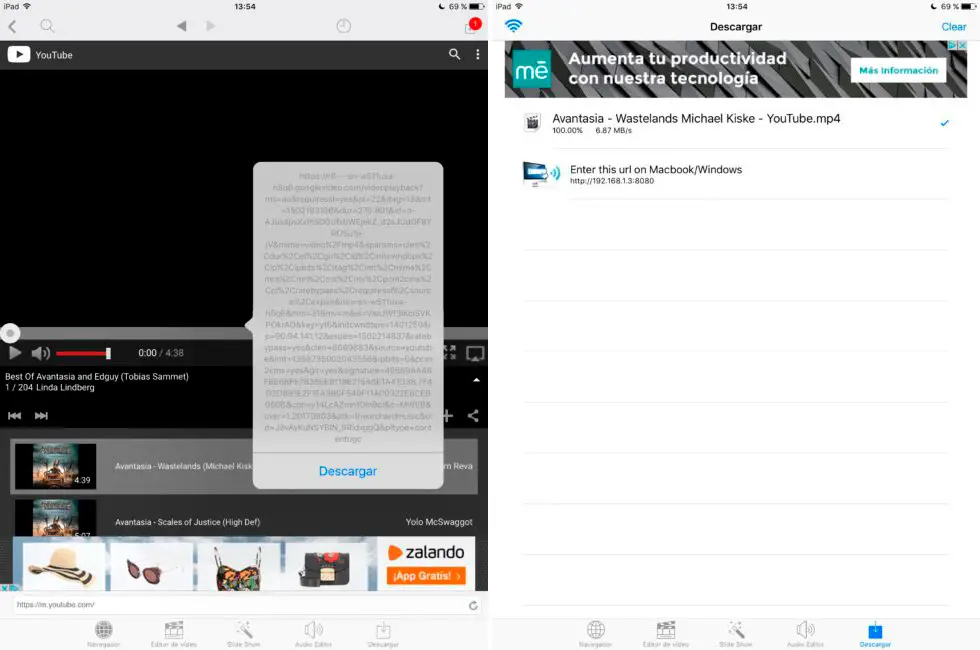The height and width of the screenshot is (650, 980).
Task: Select active Descargar tab in right window
Action: pyautogui.click(x=875, y=634)
